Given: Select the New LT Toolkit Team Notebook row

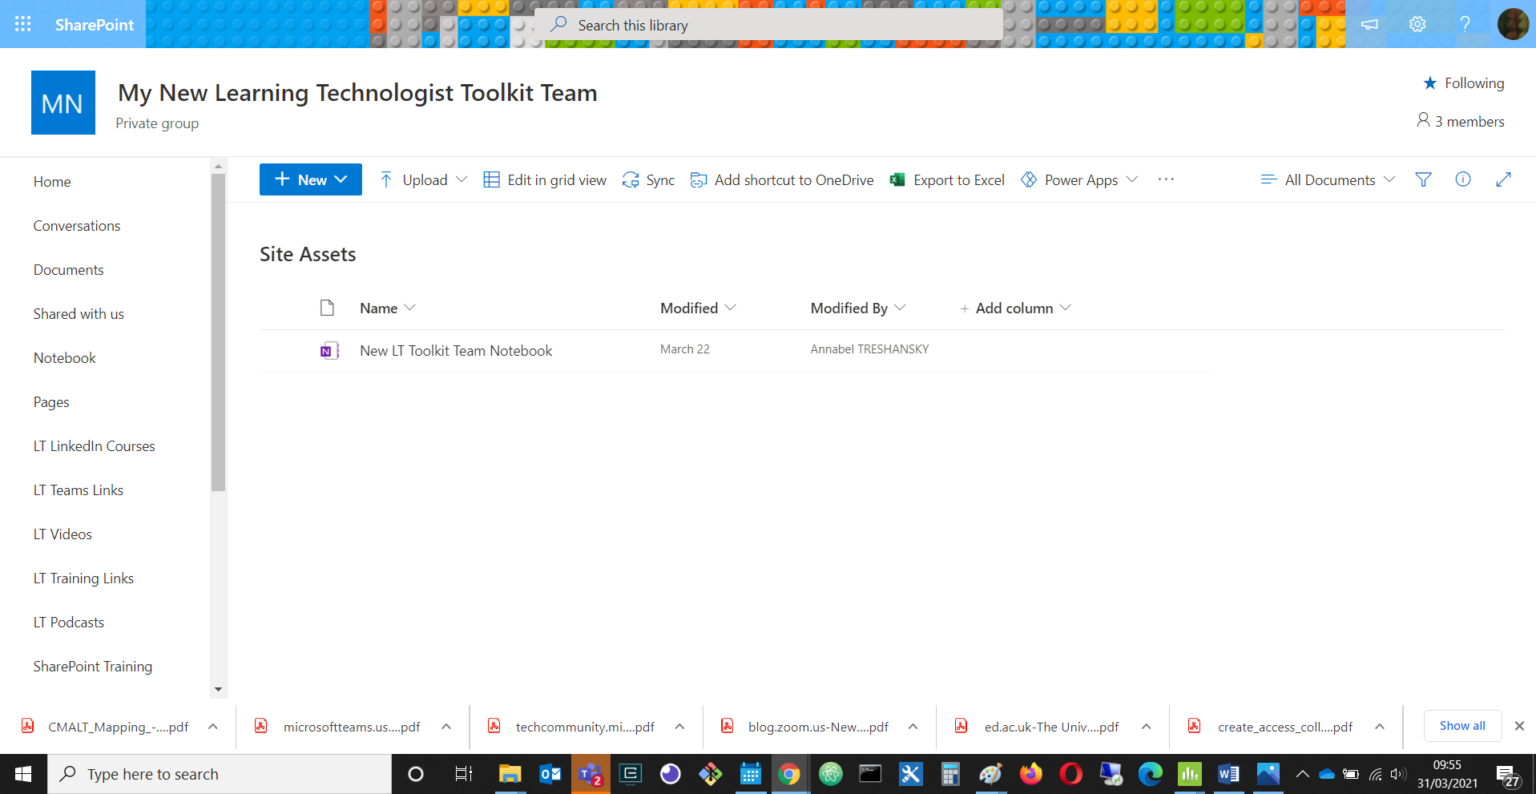Looking at the screenshot, I should 455,350.
